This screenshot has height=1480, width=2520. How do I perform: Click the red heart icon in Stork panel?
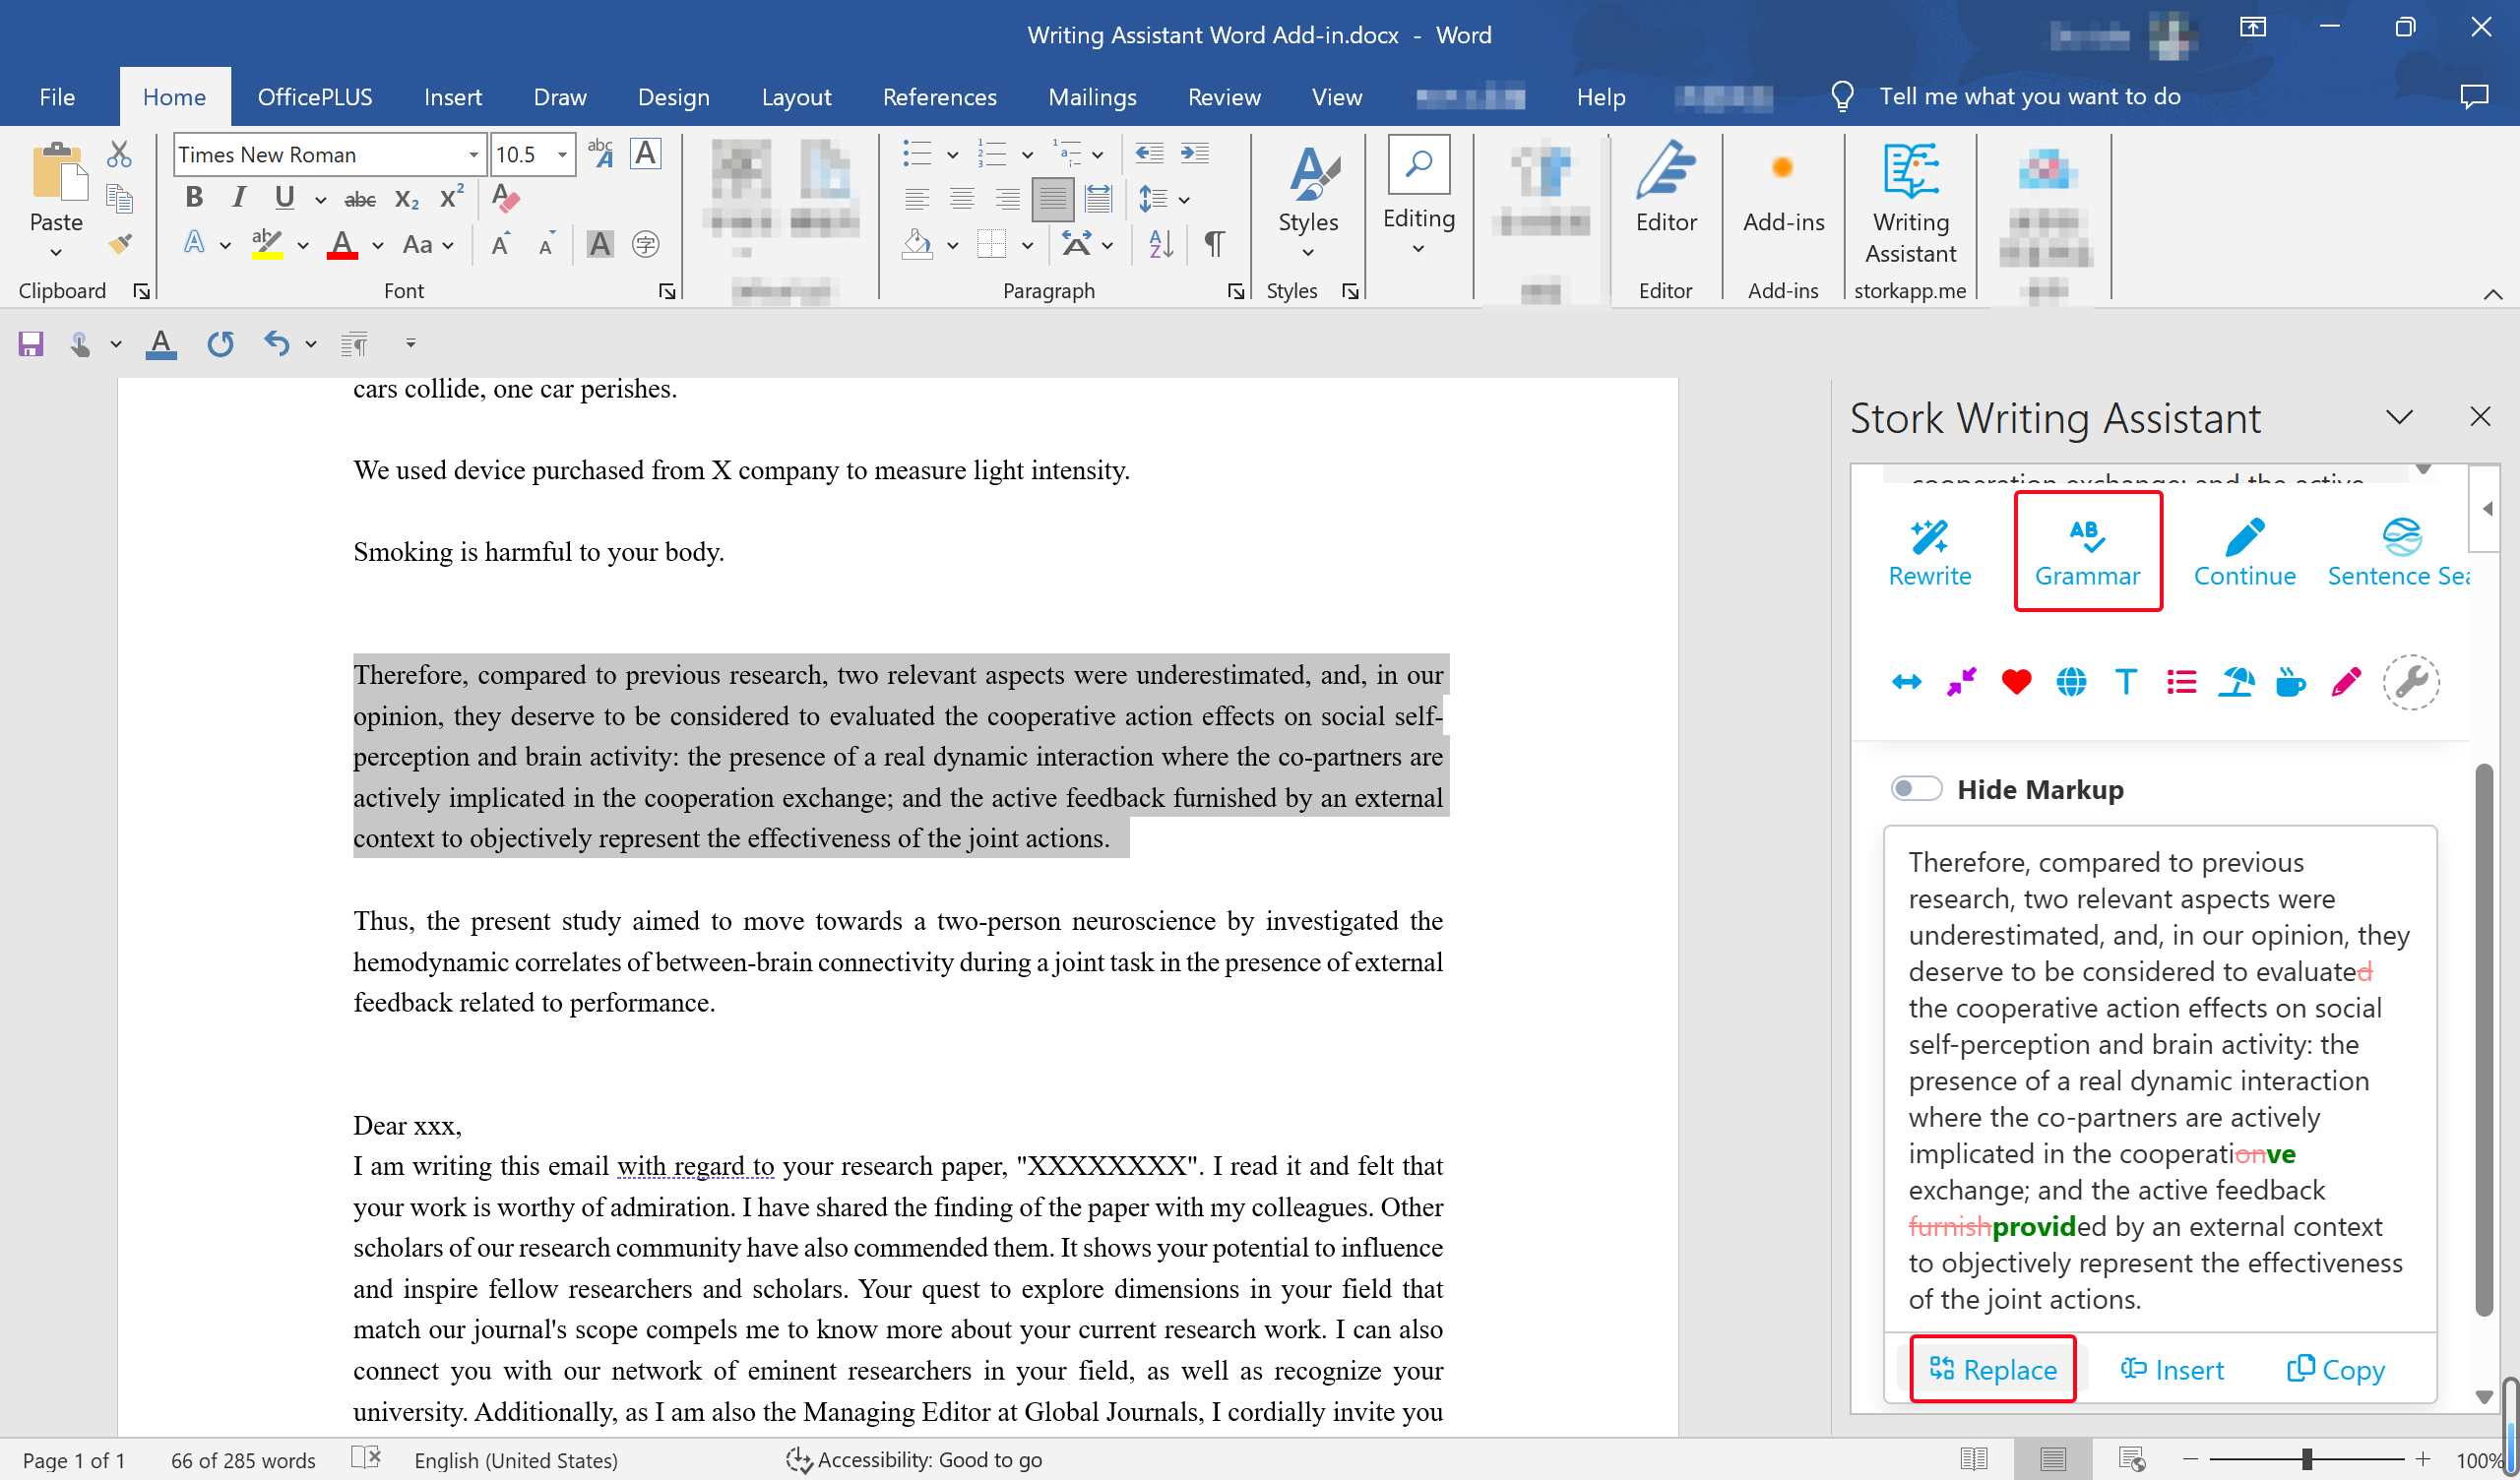tap(2016, 682)
